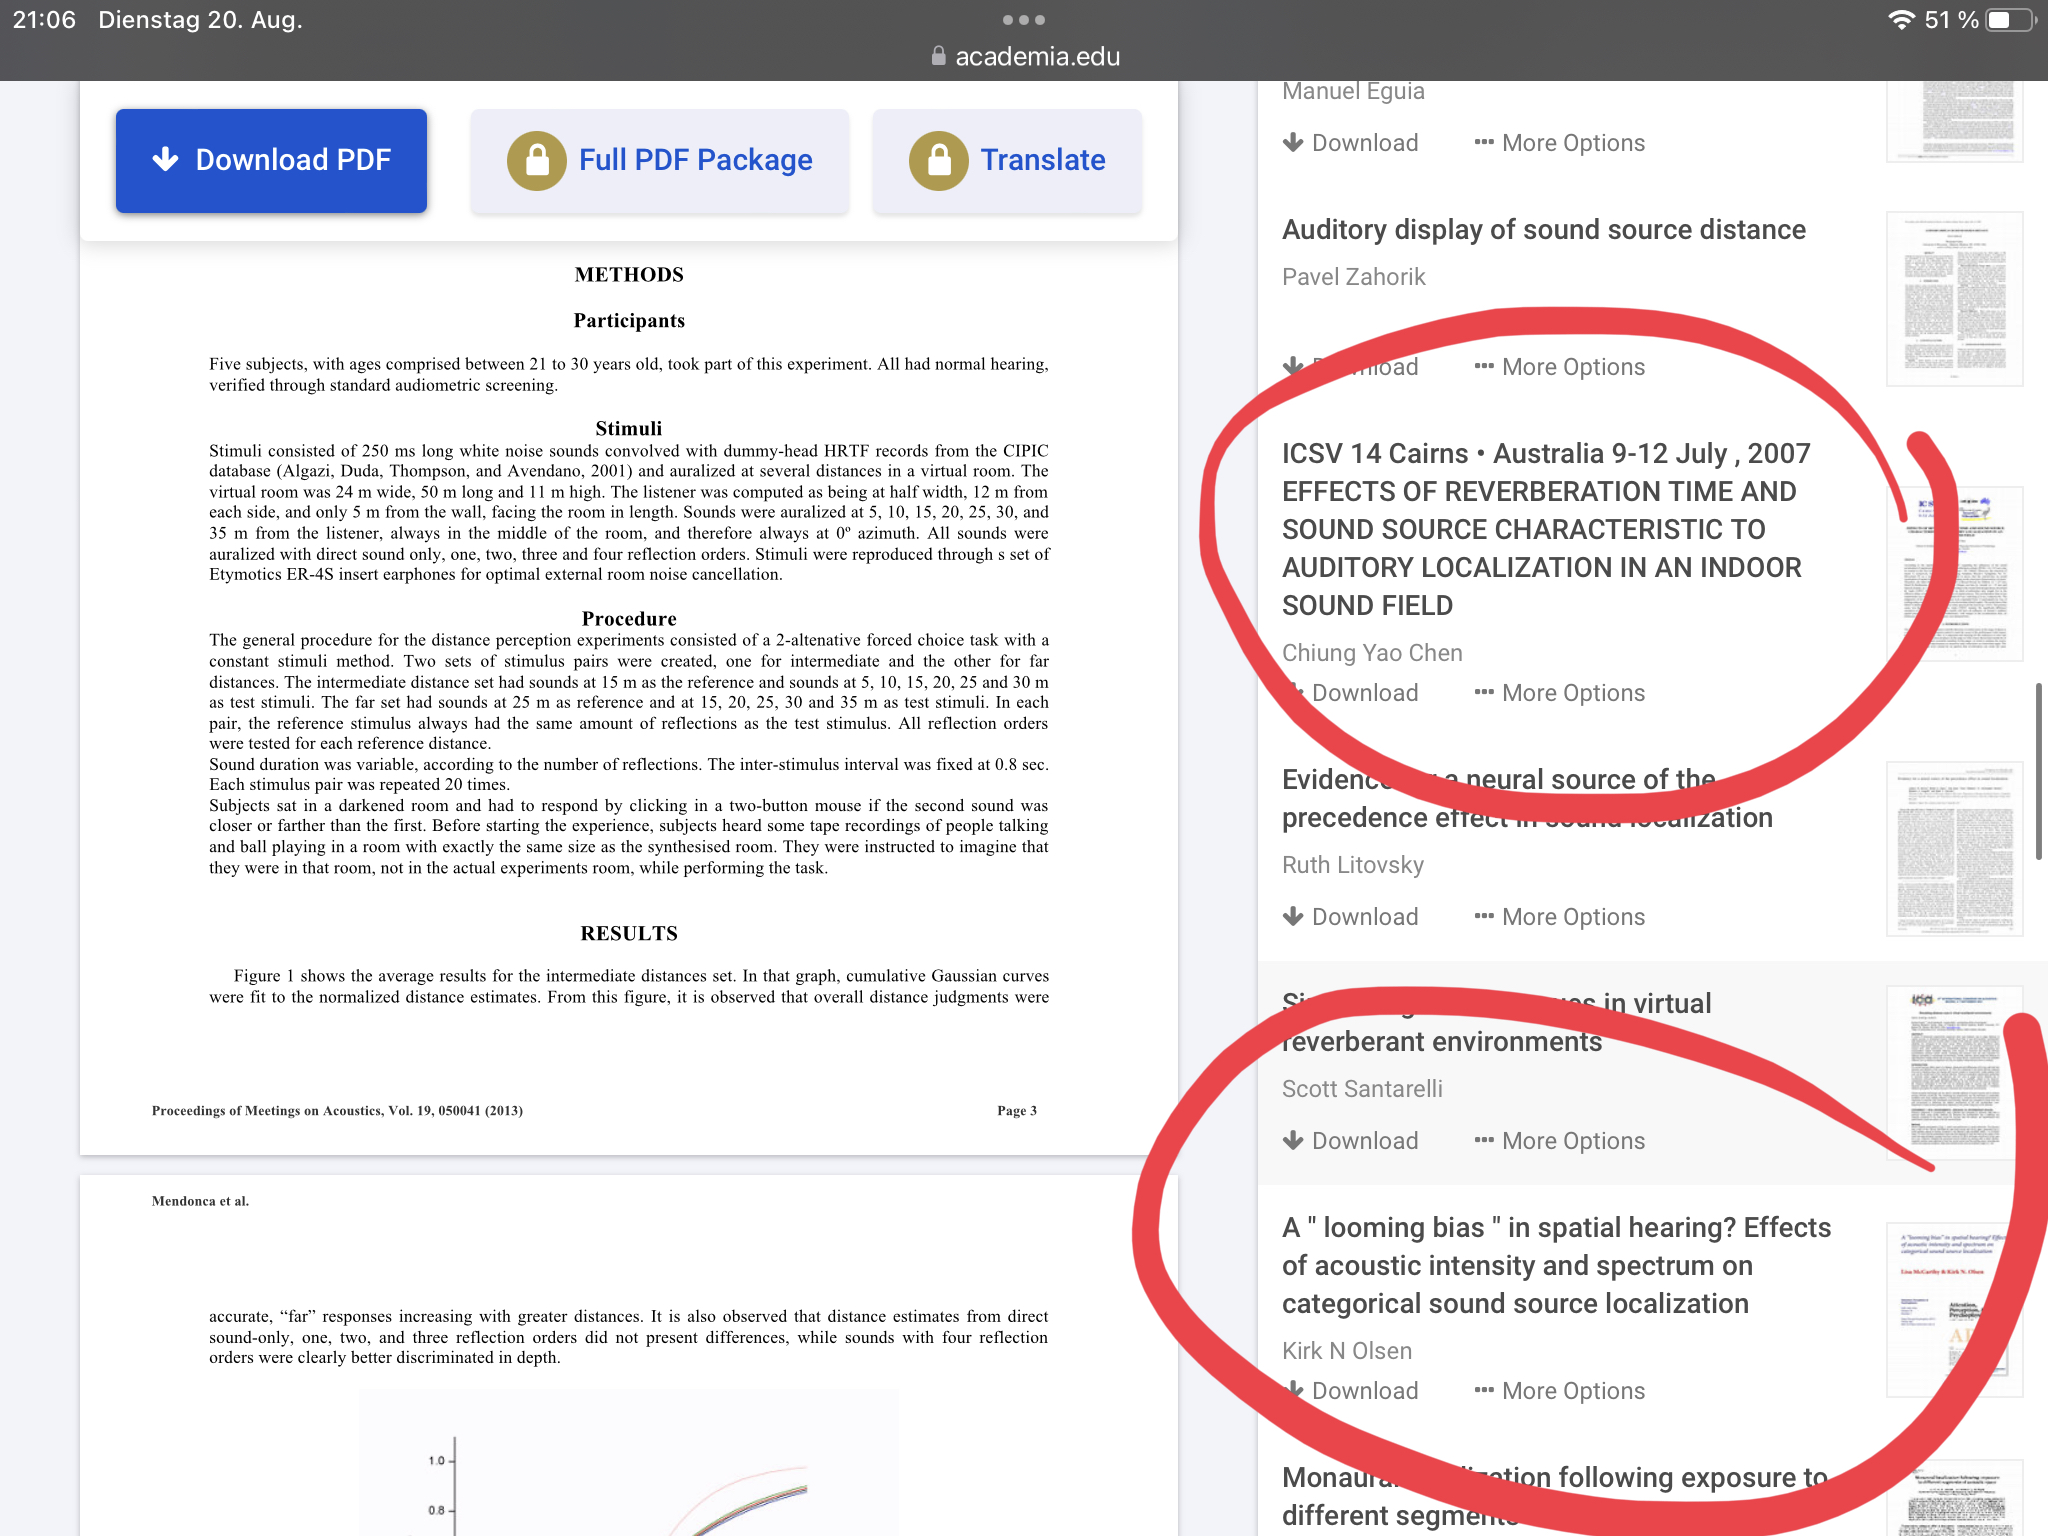The image size is (2048, 1536).
Task: Open author Chiung Yao Chen's profile
Action: point(1372,653)
